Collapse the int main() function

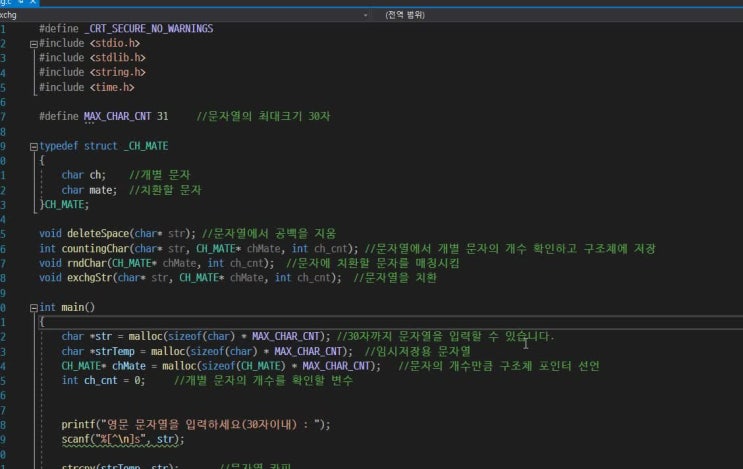tap(34, 308)
